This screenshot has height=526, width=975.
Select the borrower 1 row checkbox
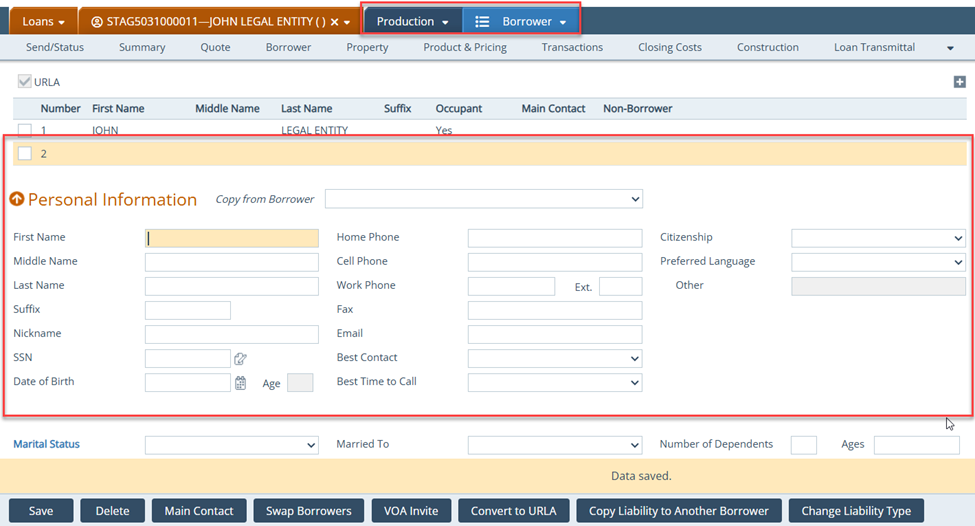(25, 130)
